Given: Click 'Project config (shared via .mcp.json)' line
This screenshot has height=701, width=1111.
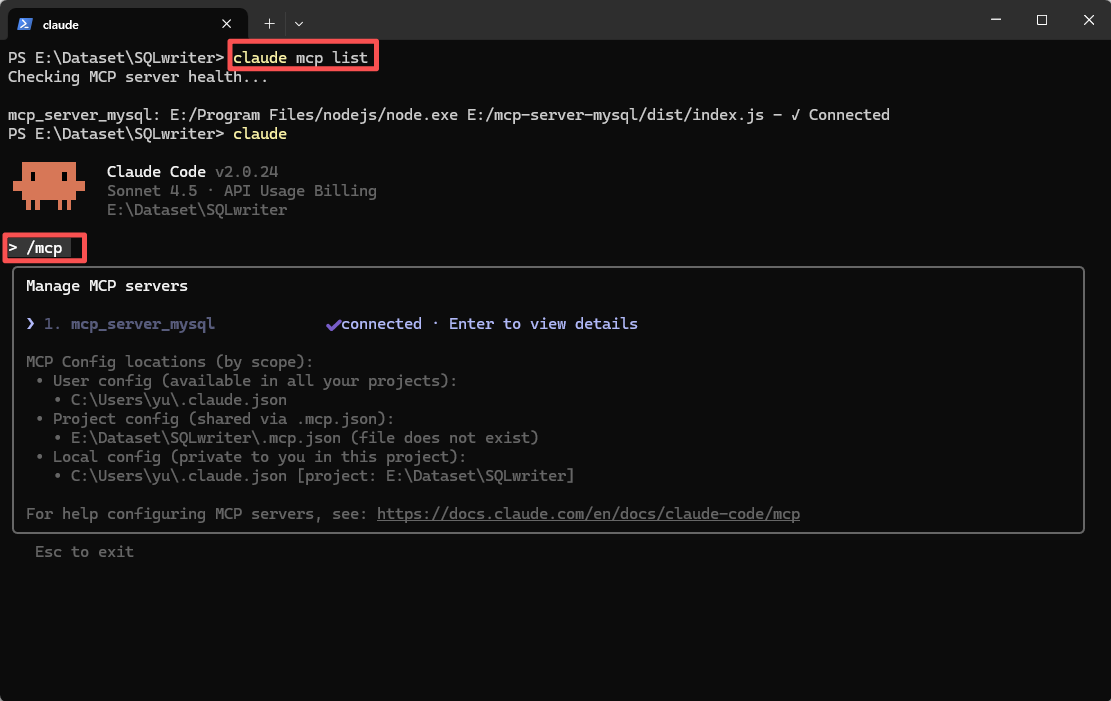Looking at the screenshot, I should tap(223, 419).
